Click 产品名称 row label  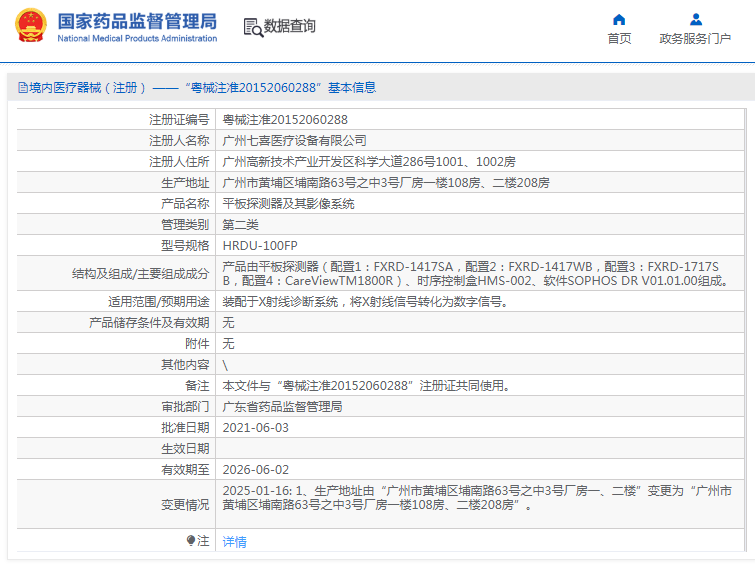[x=185, y=204]
